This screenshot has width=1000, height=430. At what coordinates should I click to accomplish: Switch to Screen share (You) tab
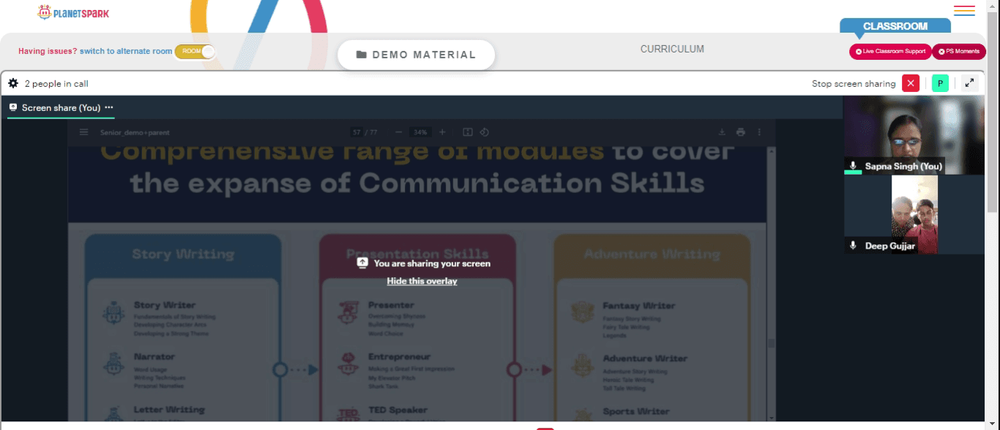61,107
